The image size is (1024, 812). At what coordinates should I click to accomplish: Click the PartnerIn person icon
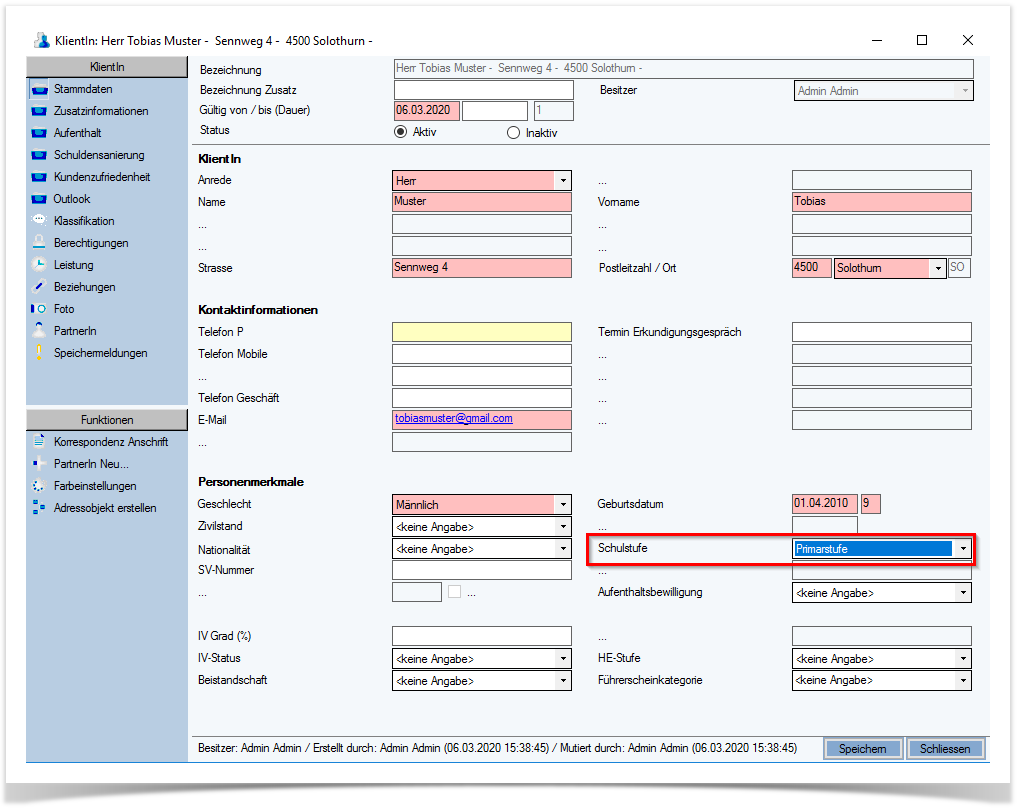(x=39, y=331)
